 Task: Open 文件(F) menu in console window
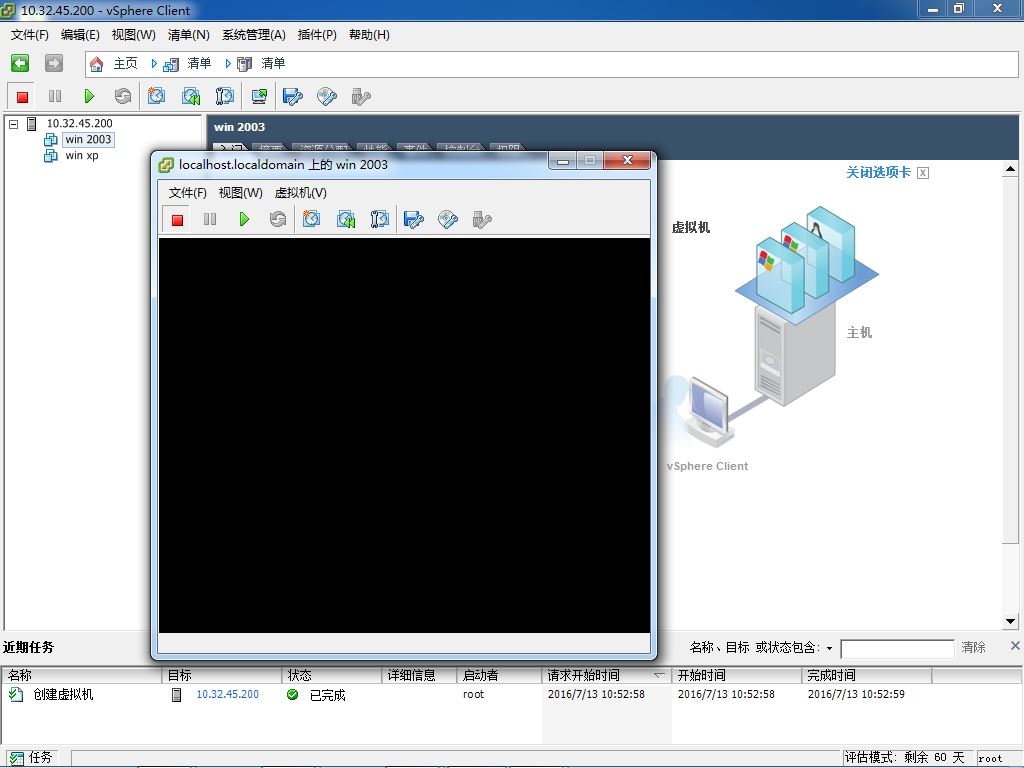pyautogui.click(x=187, y=193)
